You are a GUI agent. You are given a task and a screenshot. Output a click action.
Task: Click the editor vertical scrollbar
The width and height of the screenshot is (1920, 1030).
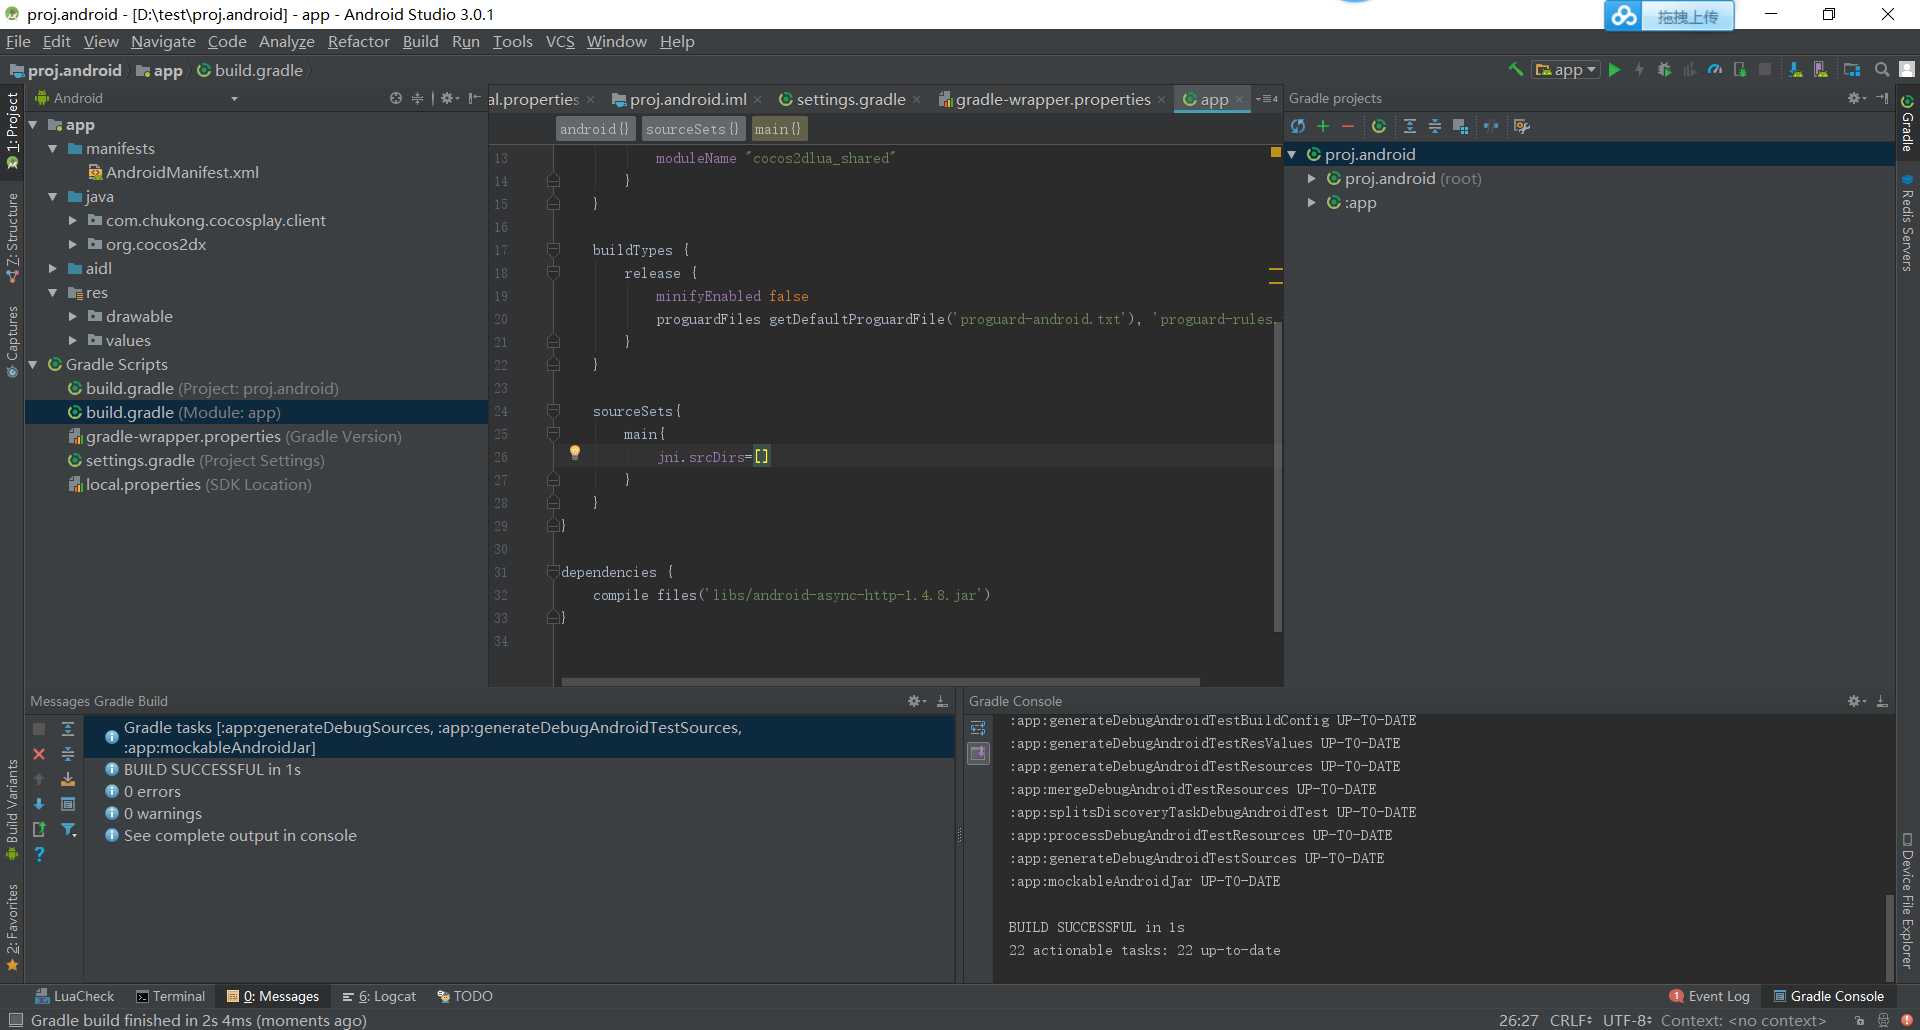coord(1278,477)
